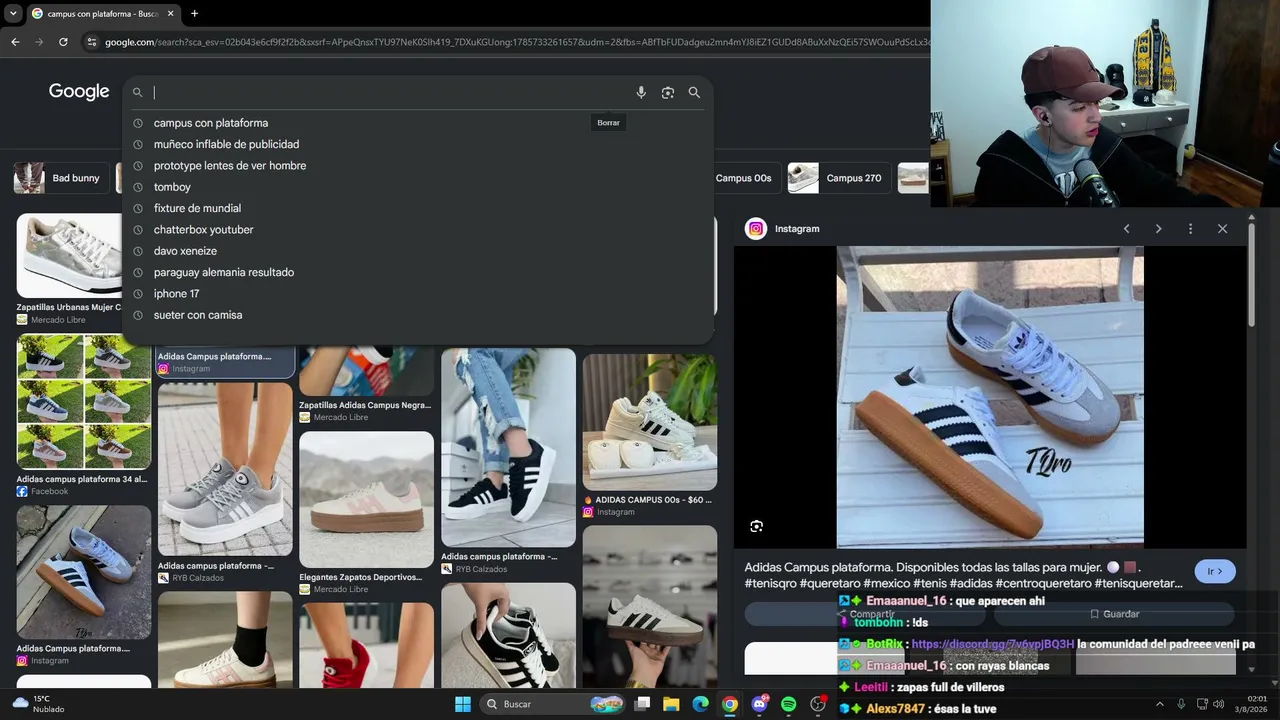Open a new browser tab with the plus button
The width and height of the screenshot is (1280, 720).
point(194,13)
